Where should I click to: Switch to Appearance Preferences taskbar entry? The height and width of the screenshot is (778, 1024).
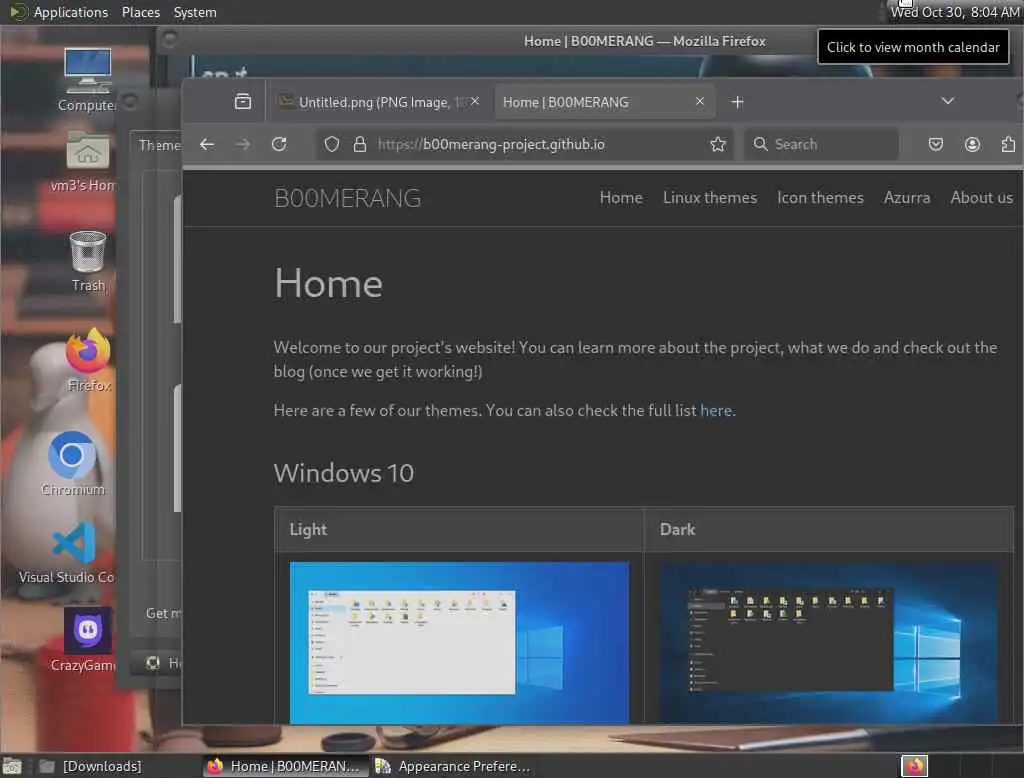(453, 766)
